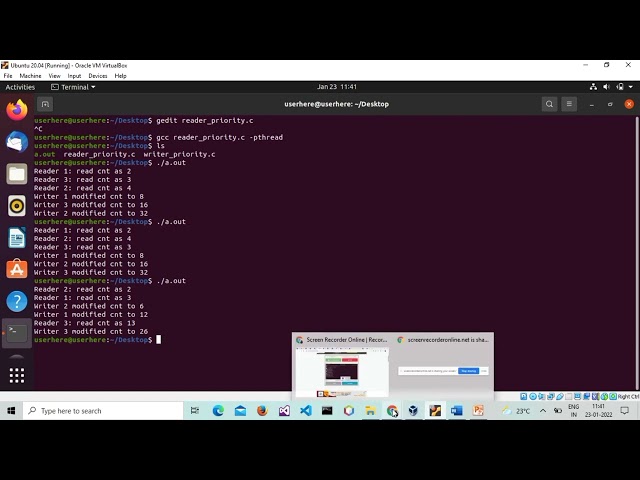The height and width of the screenshot is (480, 640).
Task: Click the writer_priority.c file name in ls output
Action: (179, 154)
